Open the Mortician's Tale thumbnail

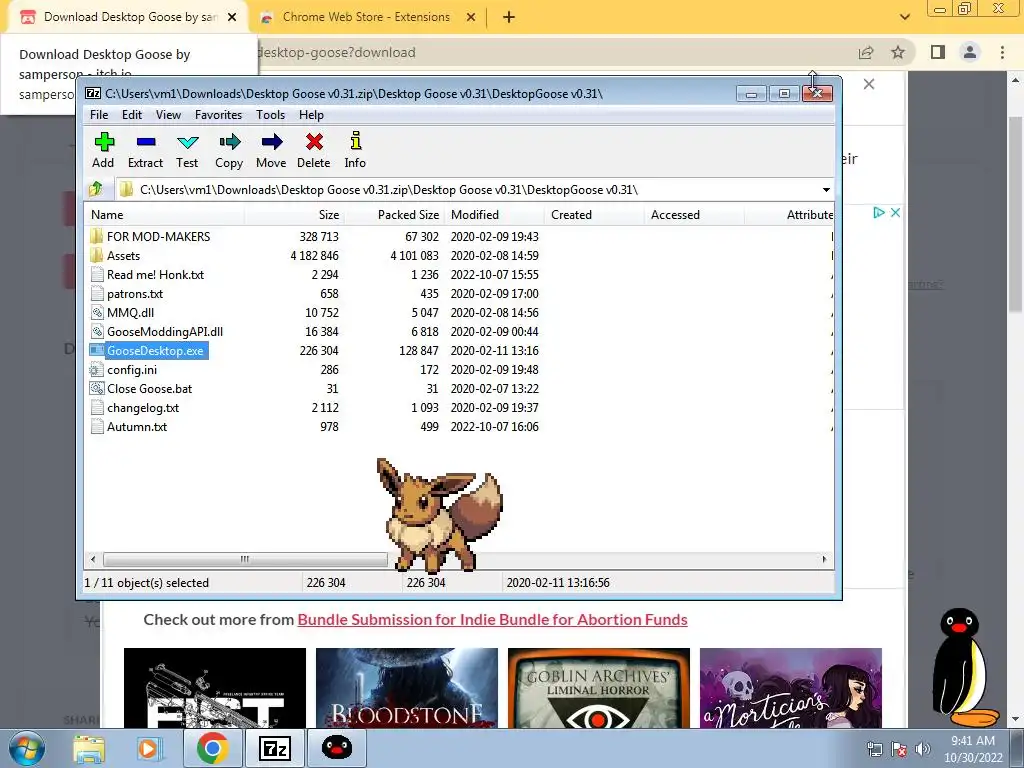(x=791, y=688)
